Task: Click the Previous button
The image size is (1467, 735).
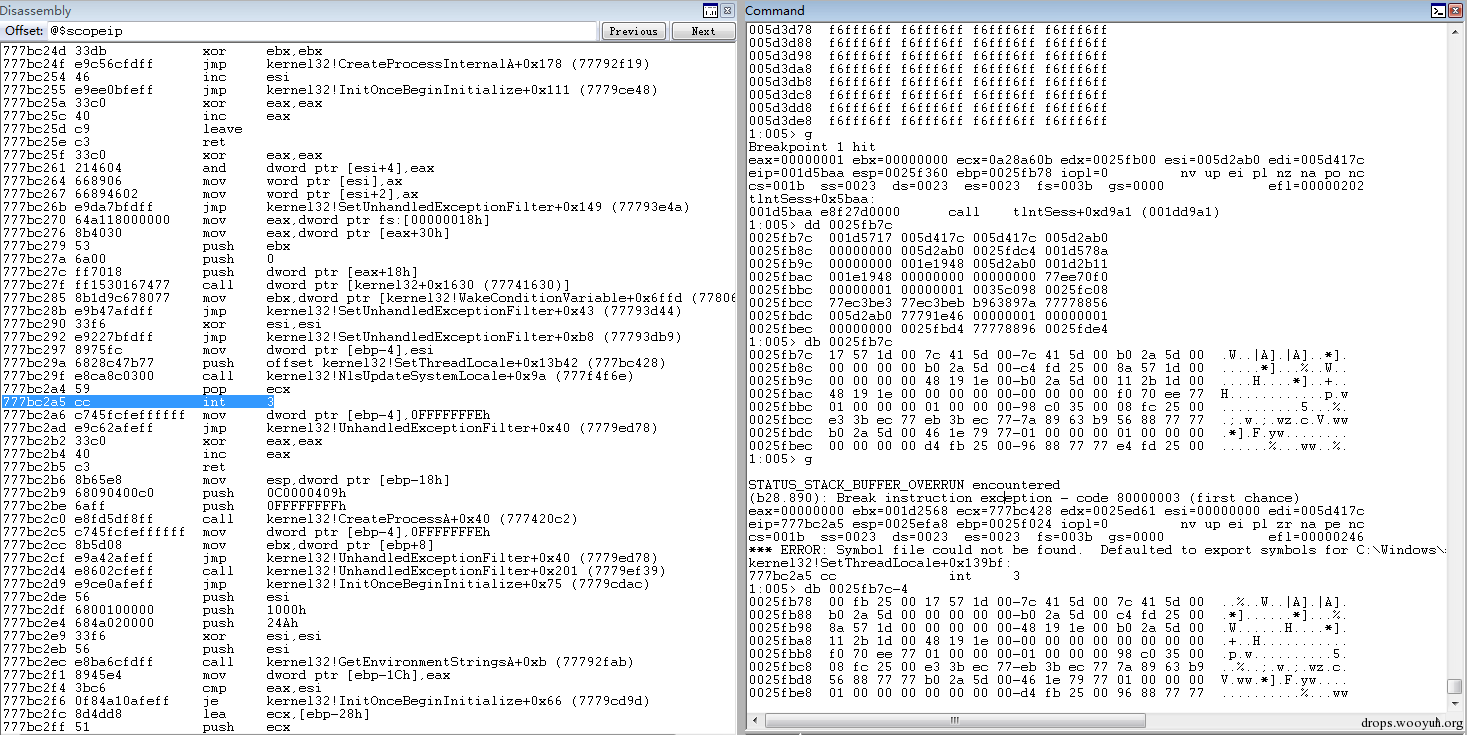Action: coord(633,31)
